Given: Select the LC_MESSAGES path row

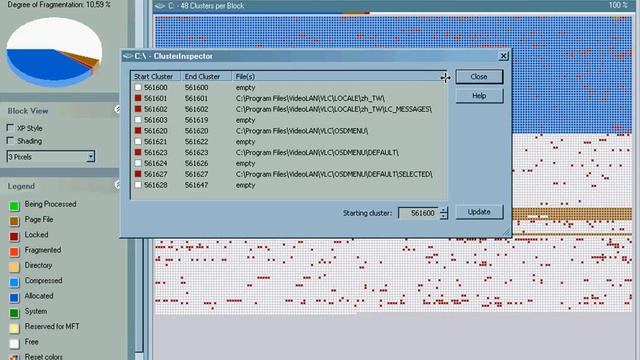Looking at the screenshot, I should [289, 109].
